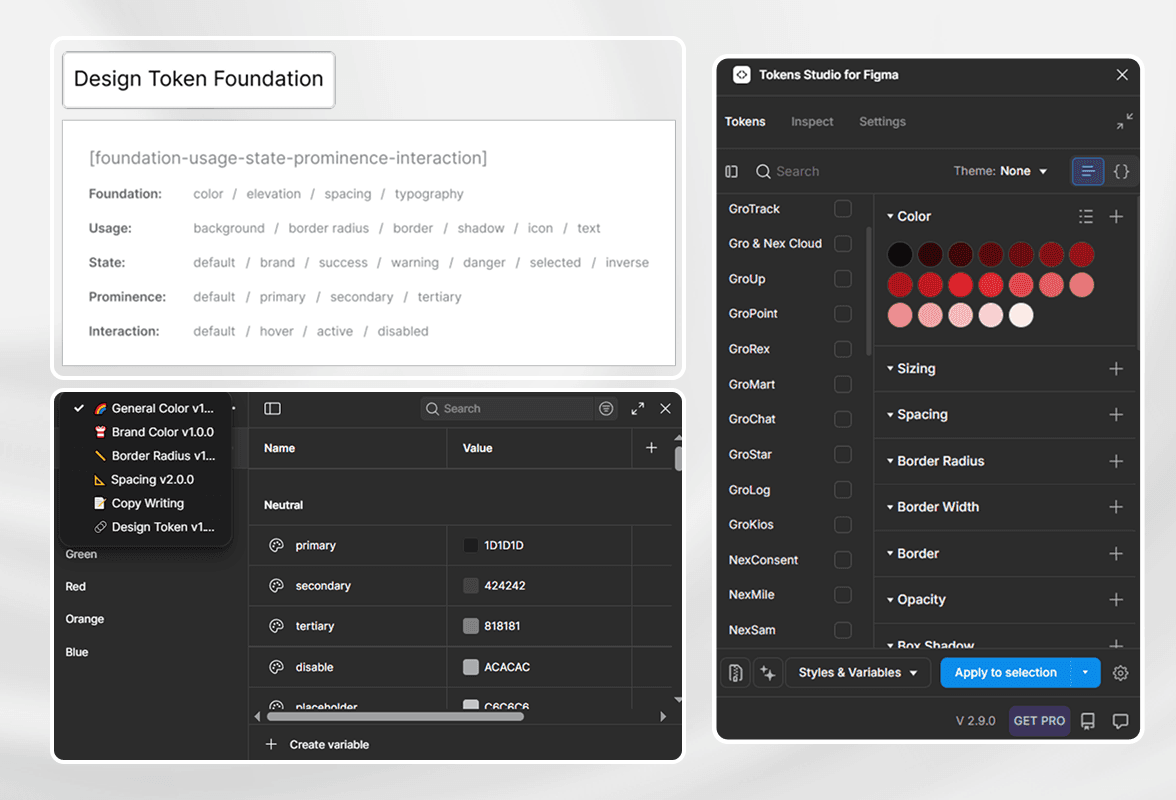Click the color icon of disable variable
Image resolution: width=1176 pixels, height=800 pixels.
click(x=276, y=667)
